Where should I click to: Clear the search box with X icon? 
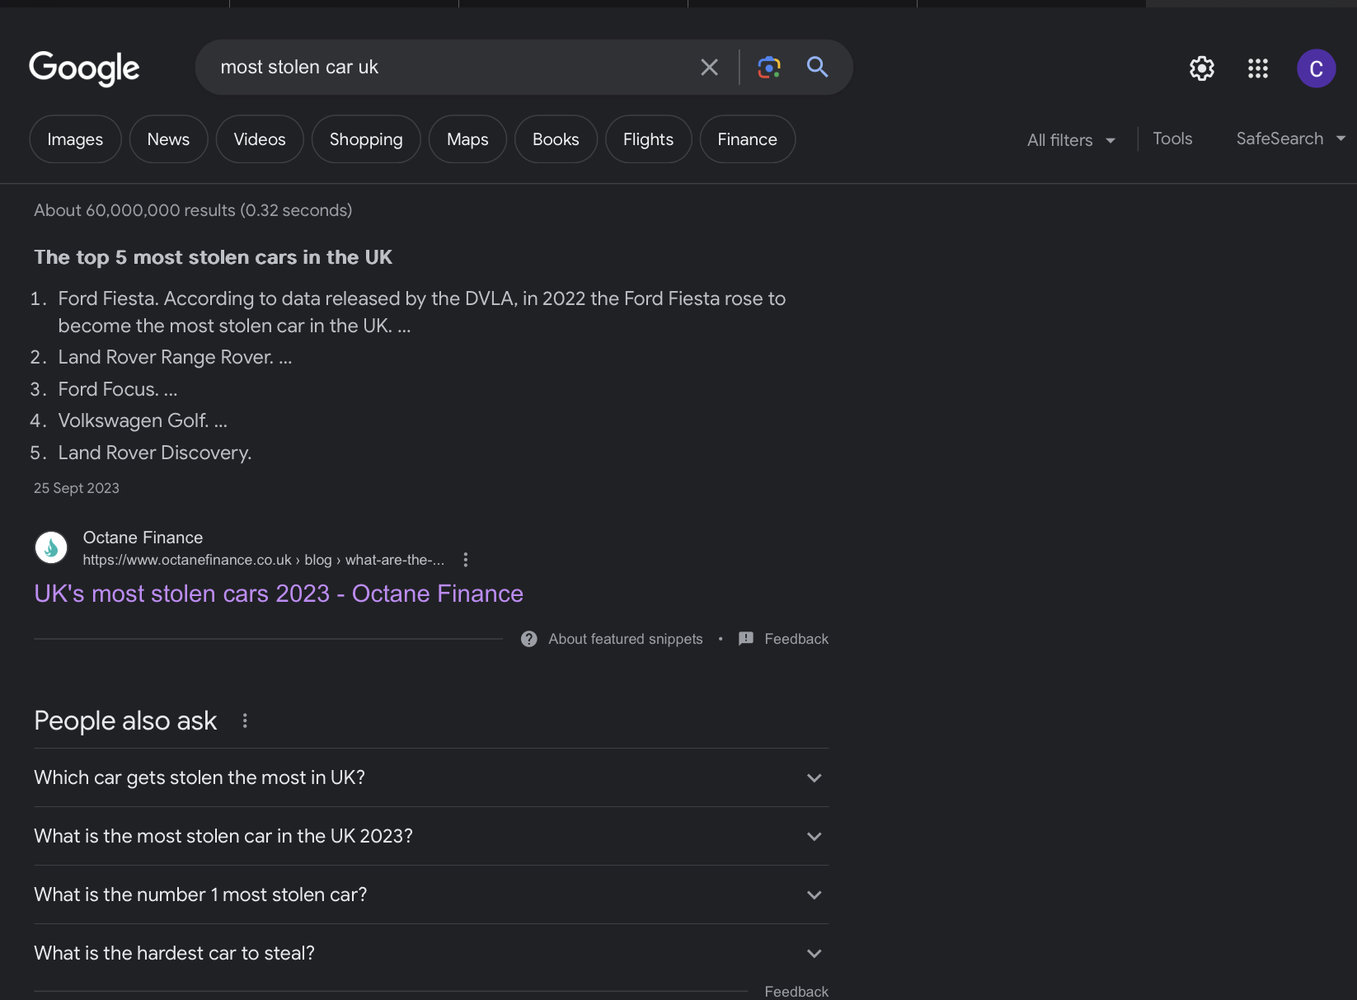709,67
